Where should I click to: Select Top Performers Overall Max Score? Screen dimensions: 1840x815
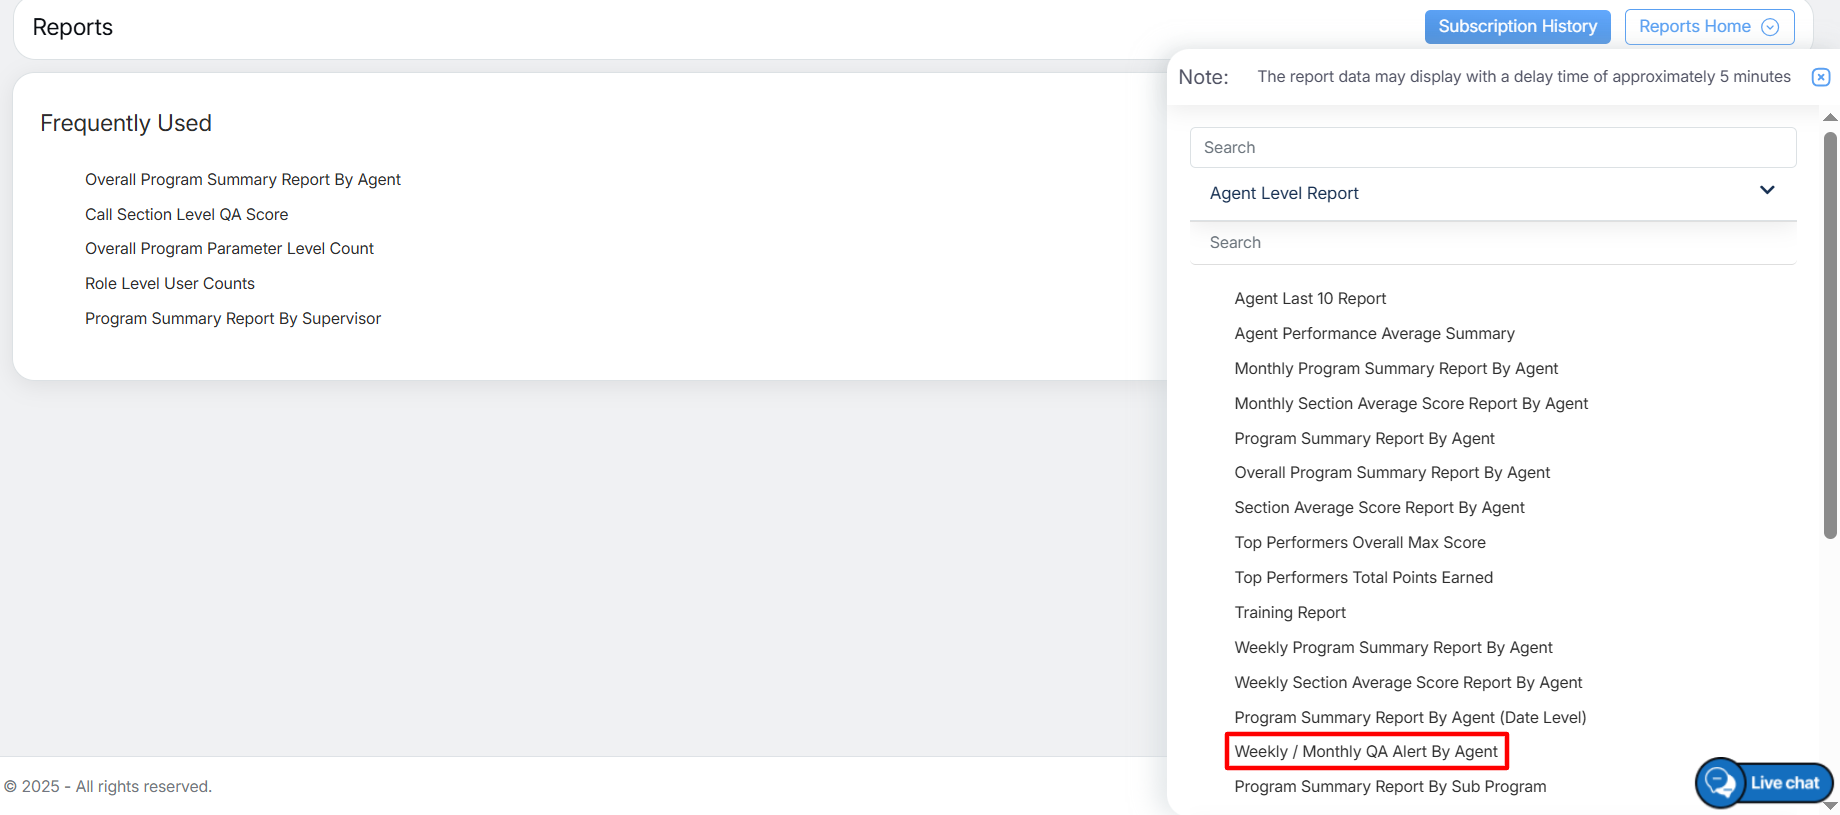click(x=1360, y=543)
